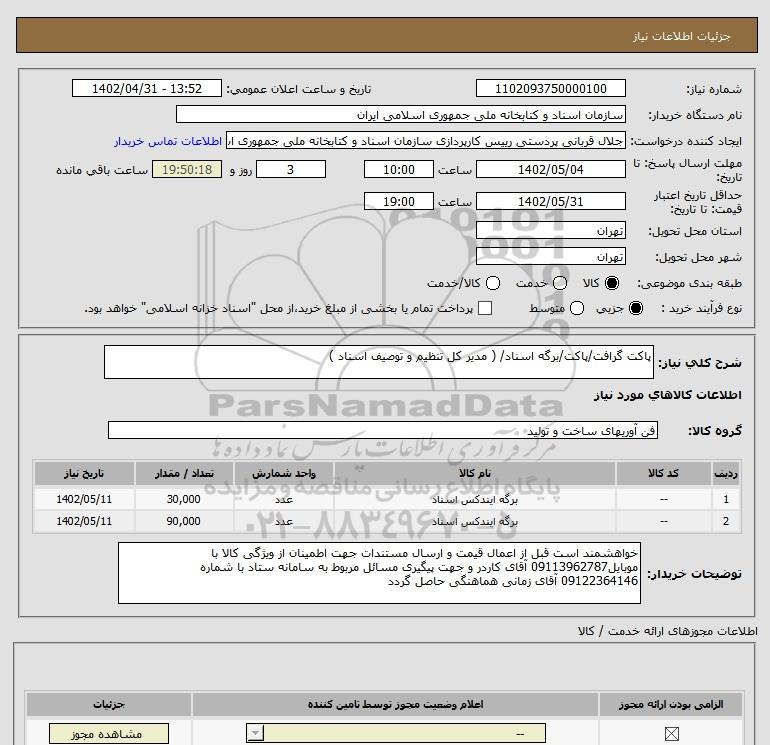The image size is (770, 745).
Task: Click the شرح کلی نیاز description box
Action: 379,362
